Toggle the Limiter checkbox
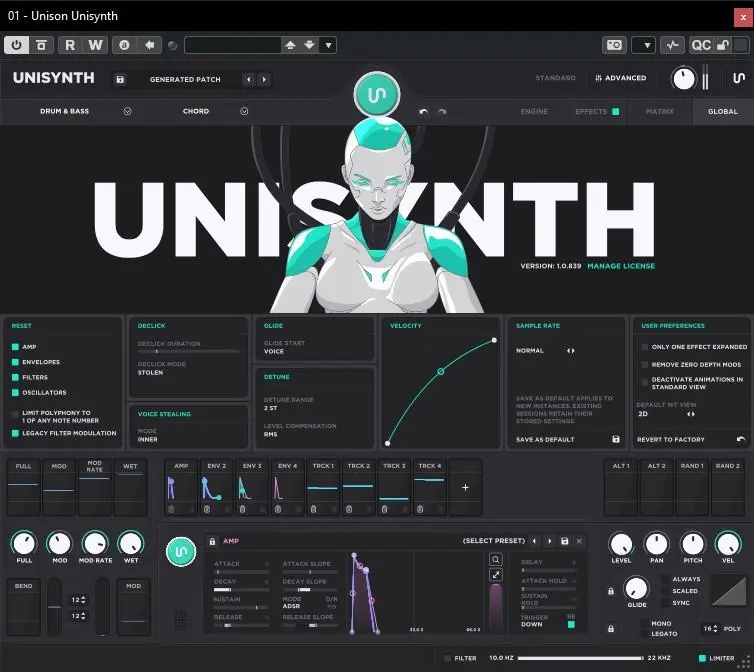The image size is (754, 672). 702,658
